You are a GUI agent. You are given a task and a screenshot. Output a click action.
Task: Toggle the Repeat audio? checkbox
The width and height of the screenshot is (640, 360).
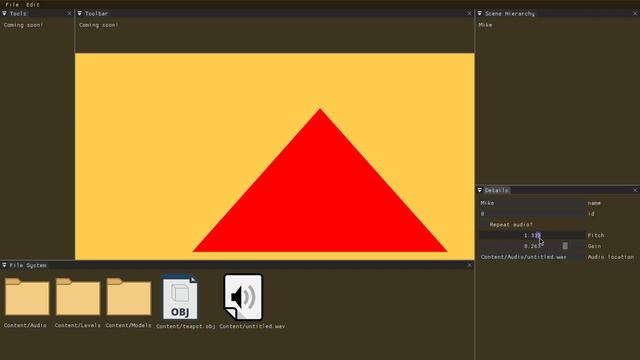pos(483,225)
